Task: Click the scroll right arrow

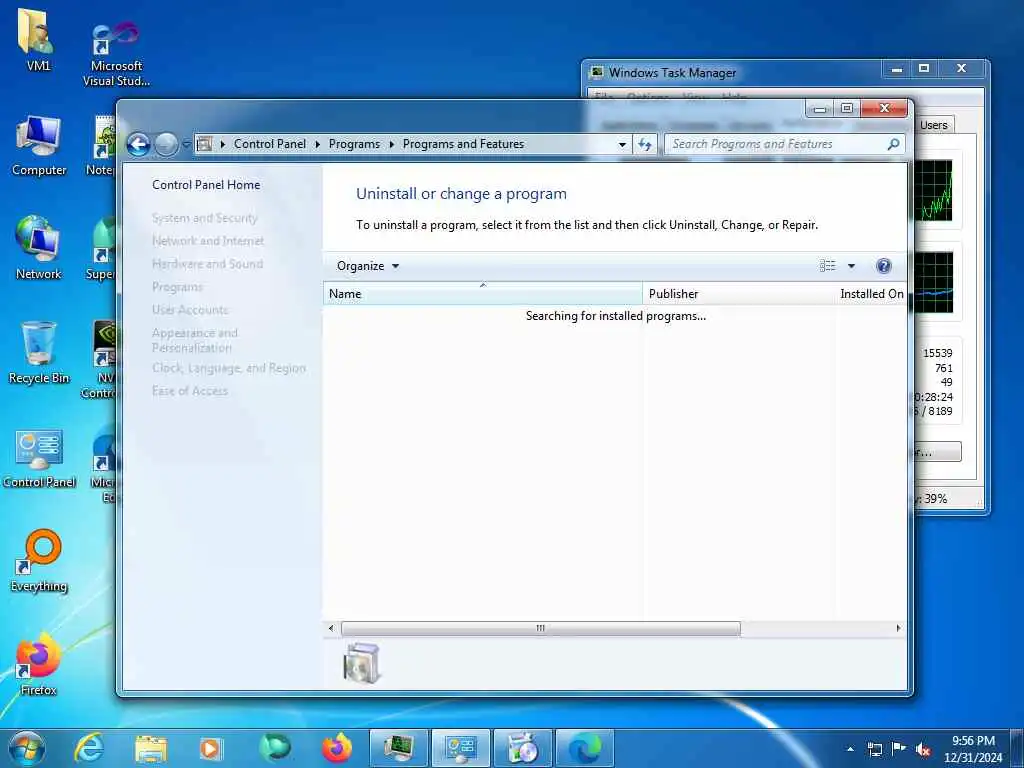Action: point(899,628)
